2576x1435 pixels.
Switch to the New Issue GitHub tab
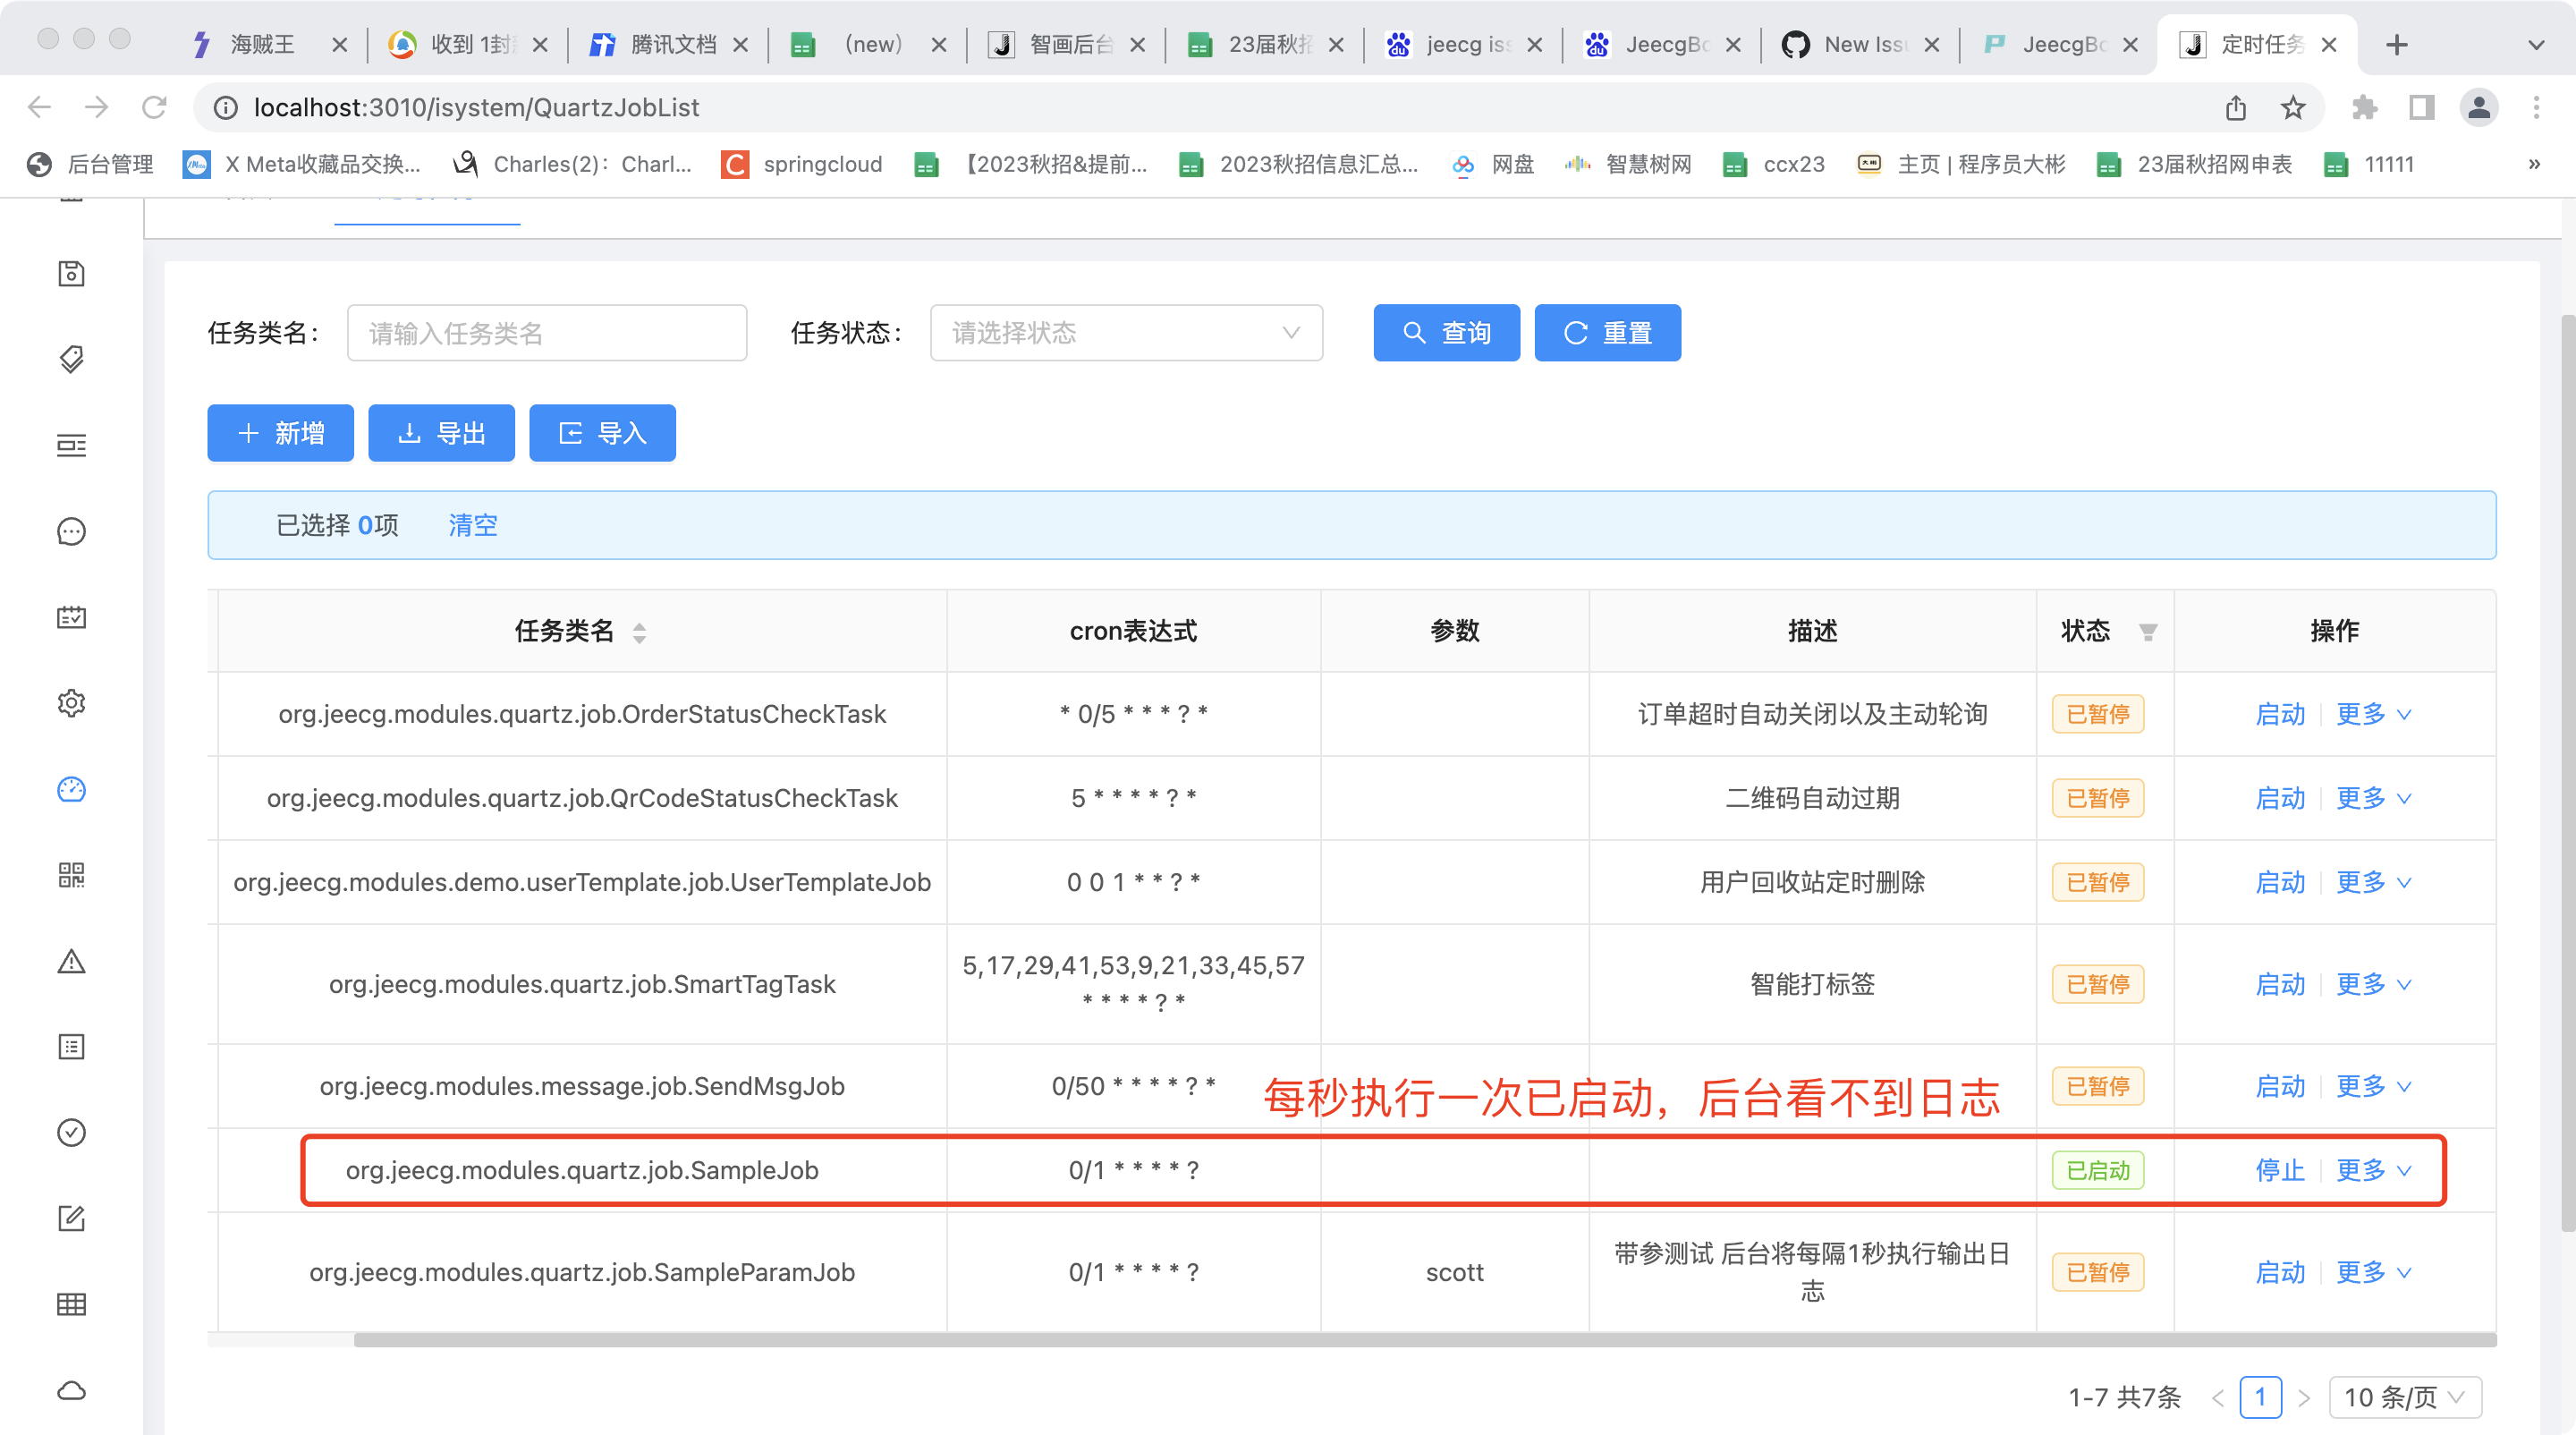tap(1861, 44)
